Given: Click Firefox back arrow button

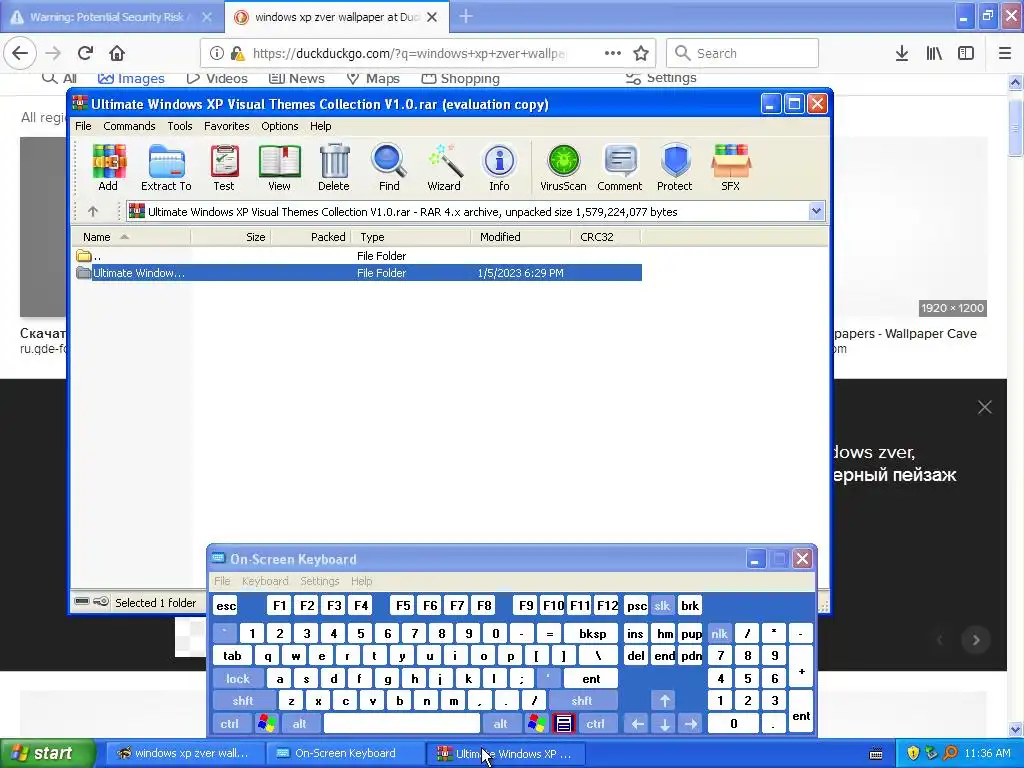Looking at the screenshot, I should tap(20, 53).
